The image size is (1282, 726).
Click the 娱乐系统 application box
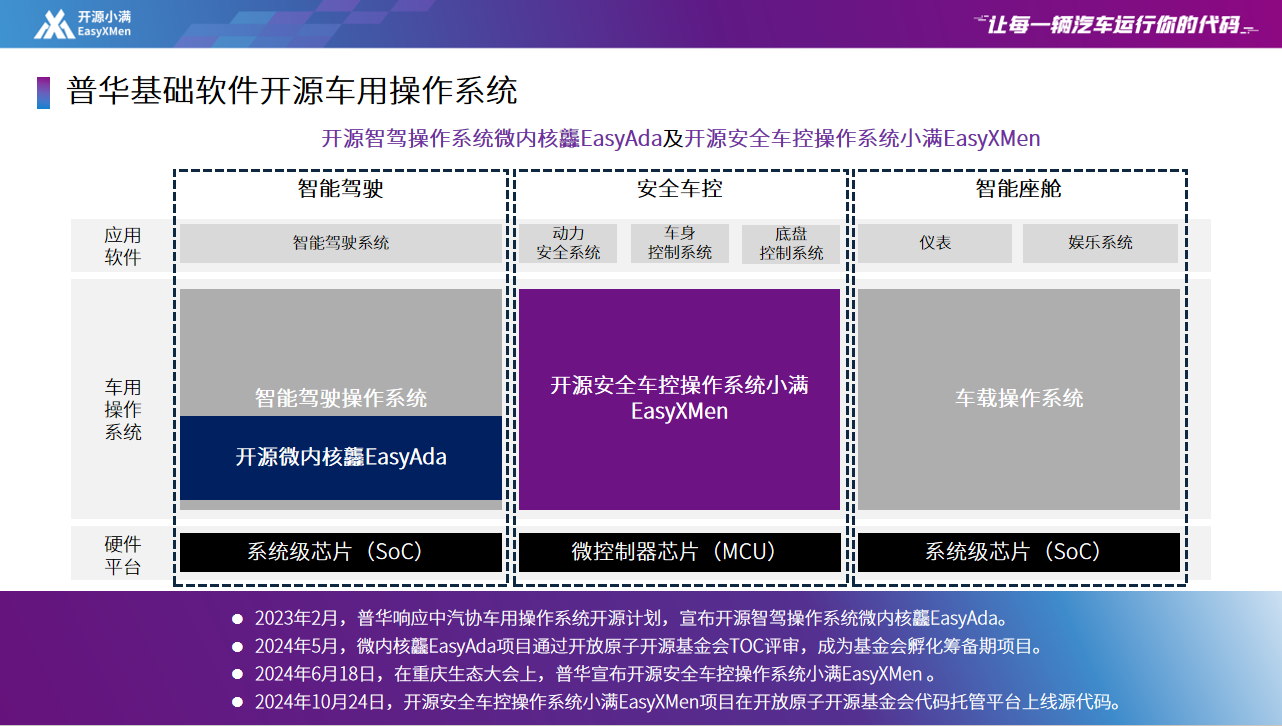pyautogui.click(x=1101, y=243)
